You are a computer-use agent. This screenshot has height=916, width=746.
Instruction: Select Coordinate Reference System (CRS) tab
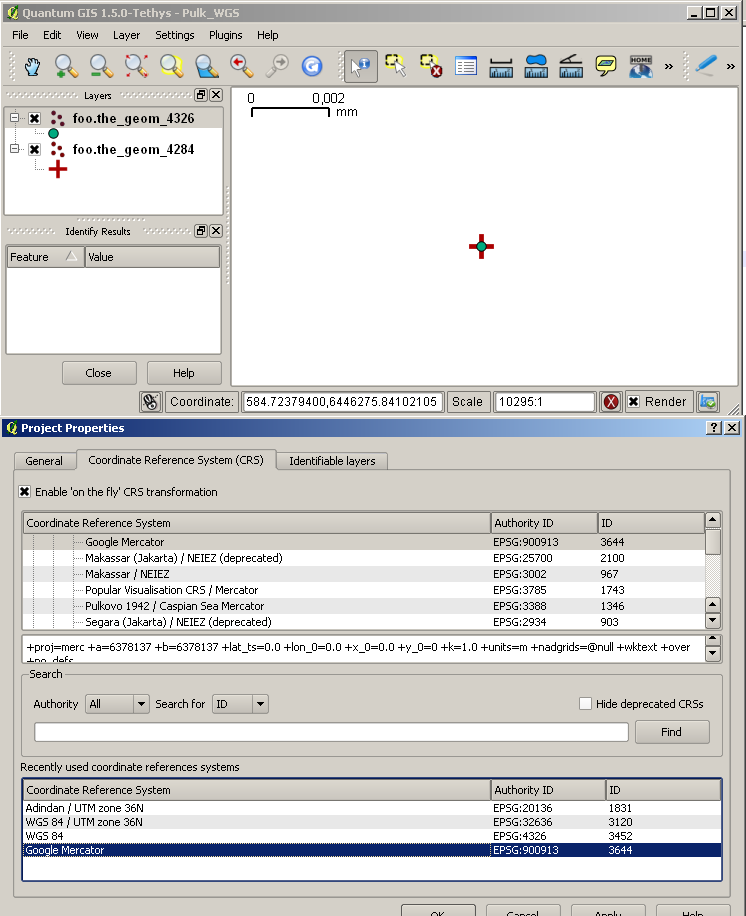[x=176, y=460]
